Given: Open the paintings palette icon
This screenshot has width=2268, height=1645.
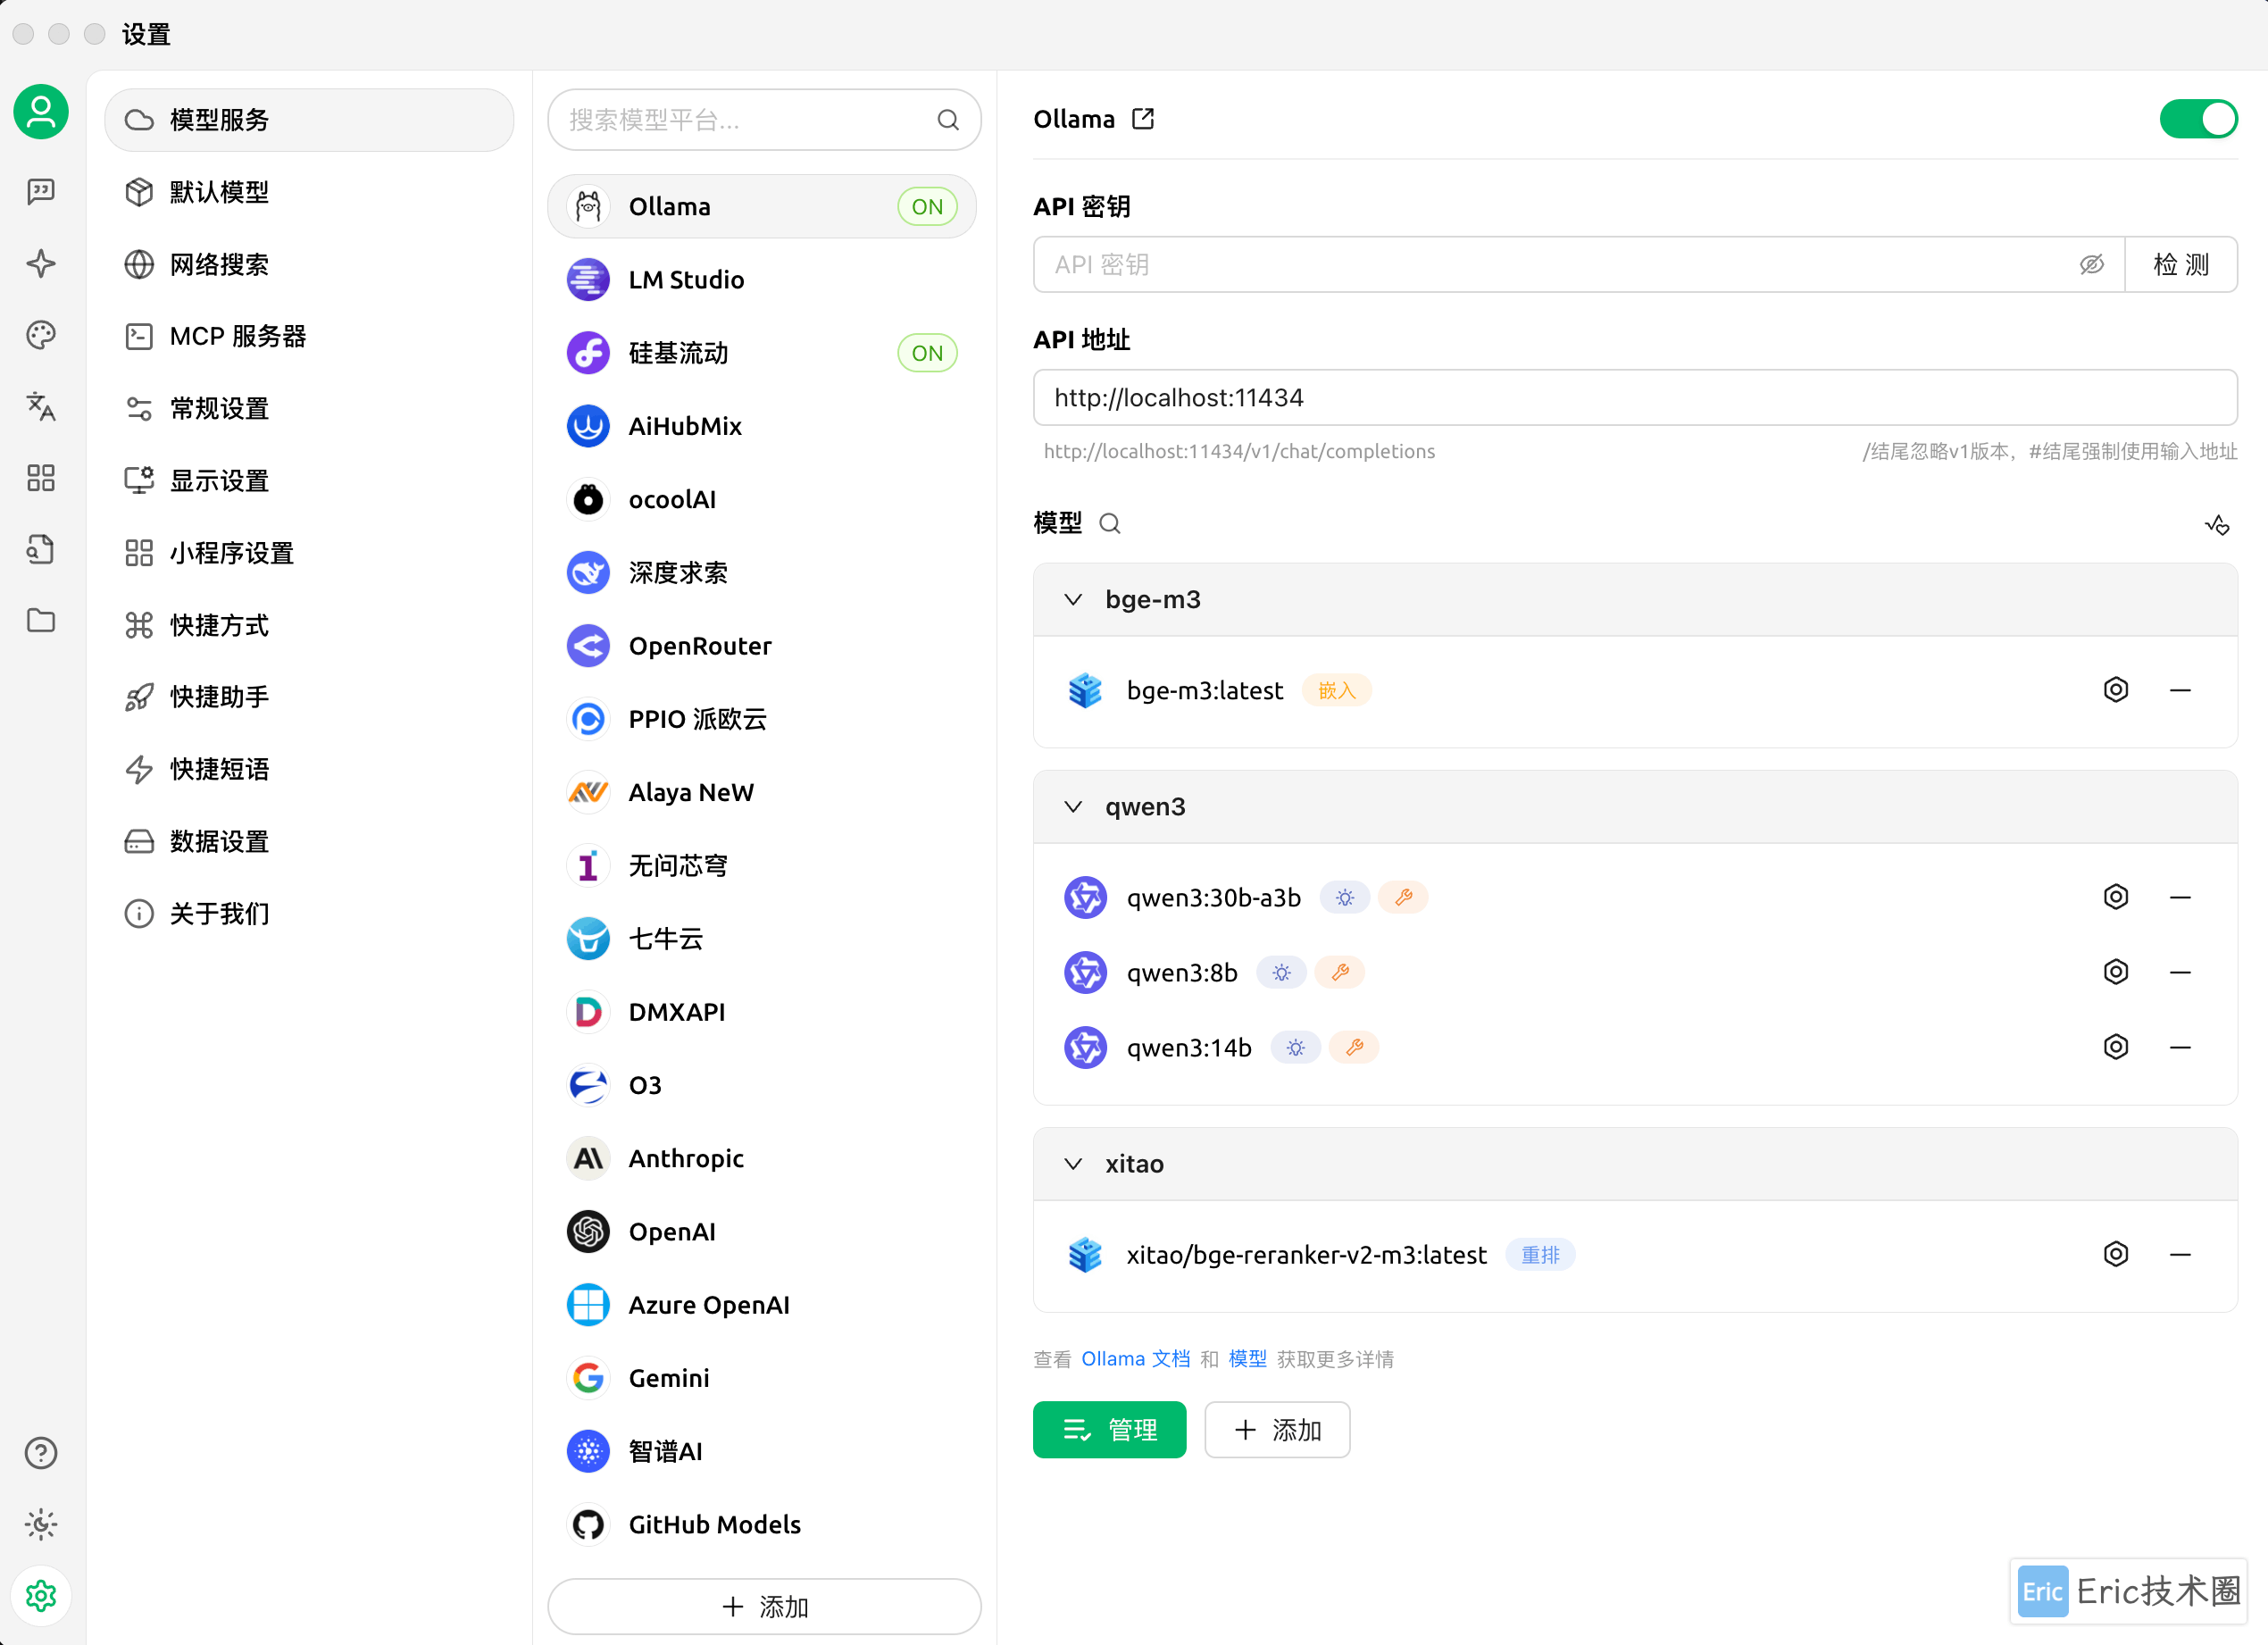Looking at the screenshot, I should coord(41,335).
